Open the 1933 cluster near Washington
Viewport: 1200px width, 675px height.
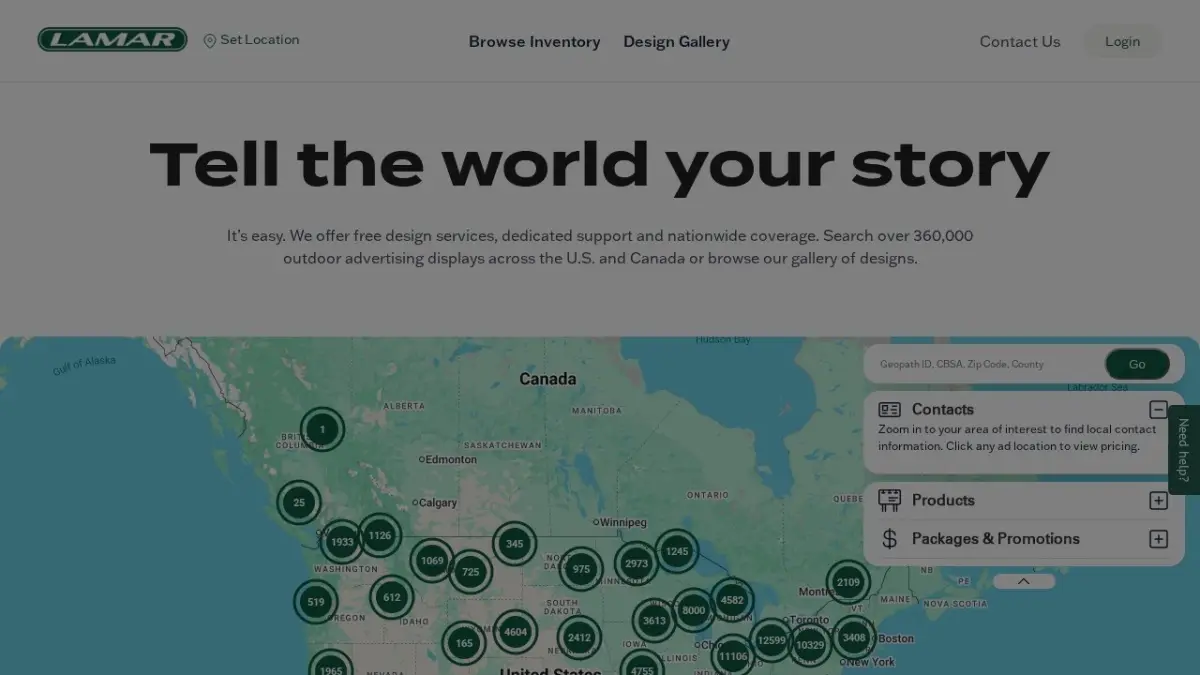pyautogui.click(x=342, y=542)
